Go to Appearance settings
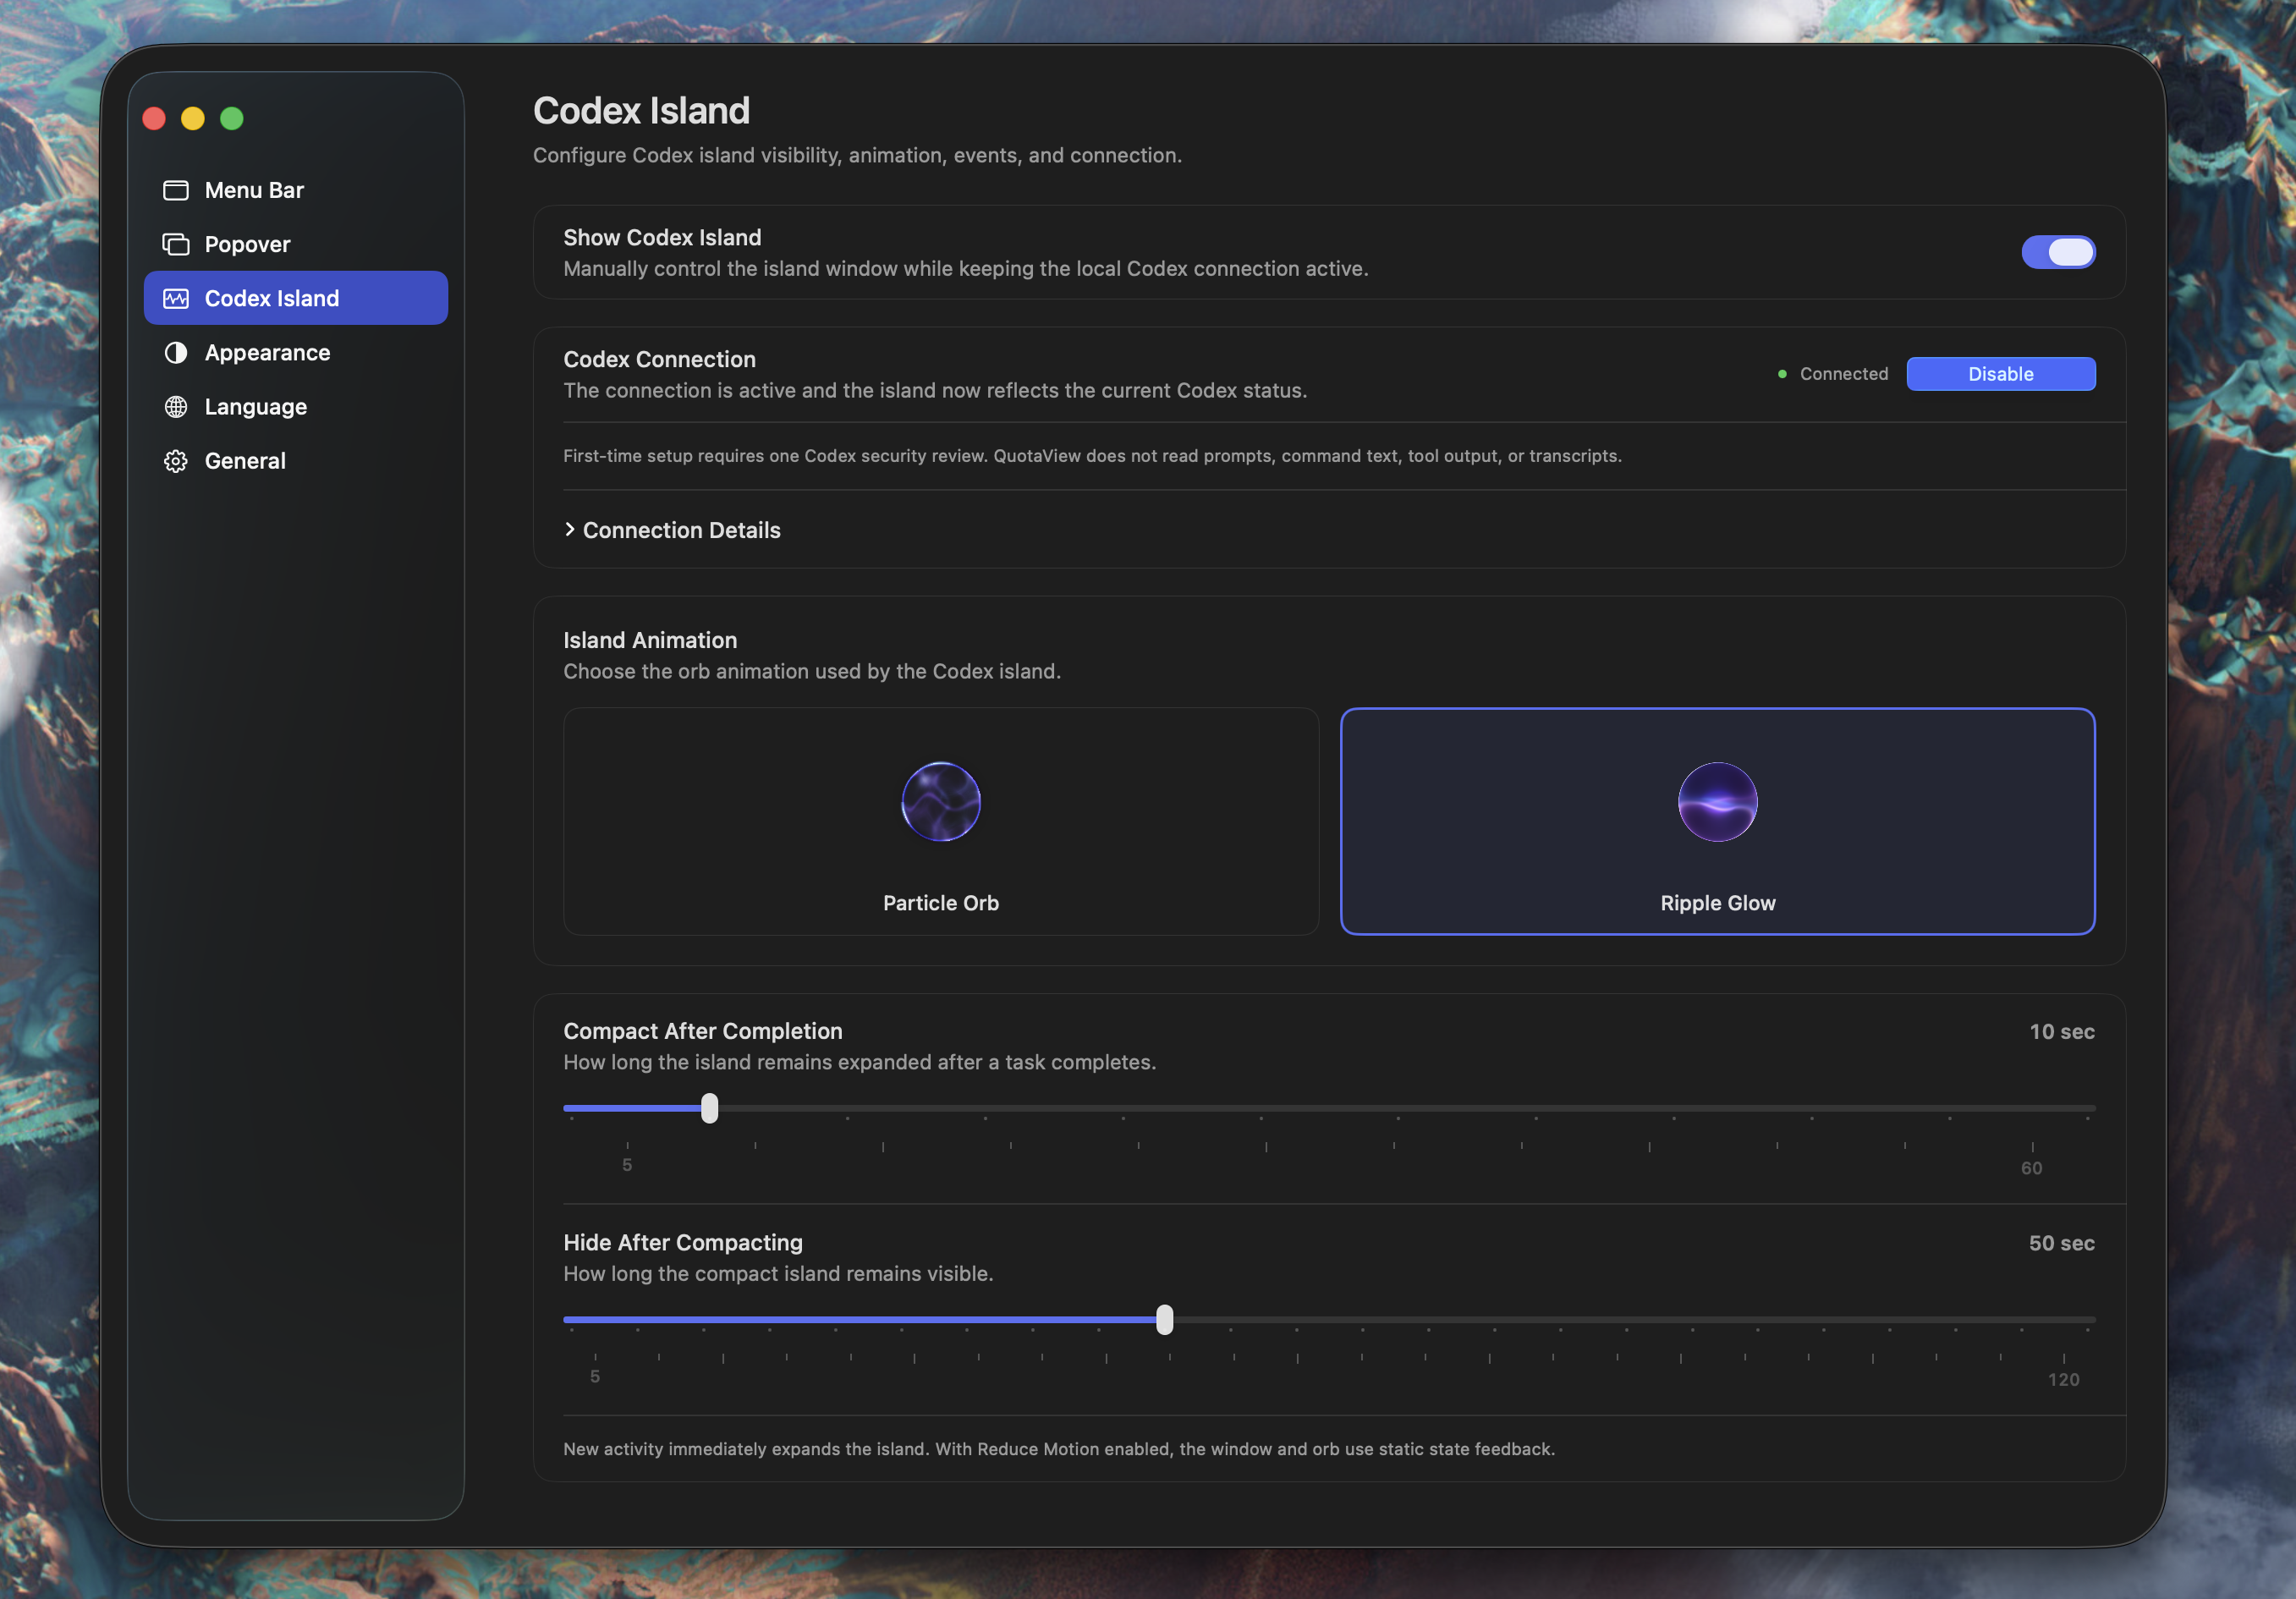Viewport: 2296px width, 1599px height. pyautogui.click(x=296, y=352)
